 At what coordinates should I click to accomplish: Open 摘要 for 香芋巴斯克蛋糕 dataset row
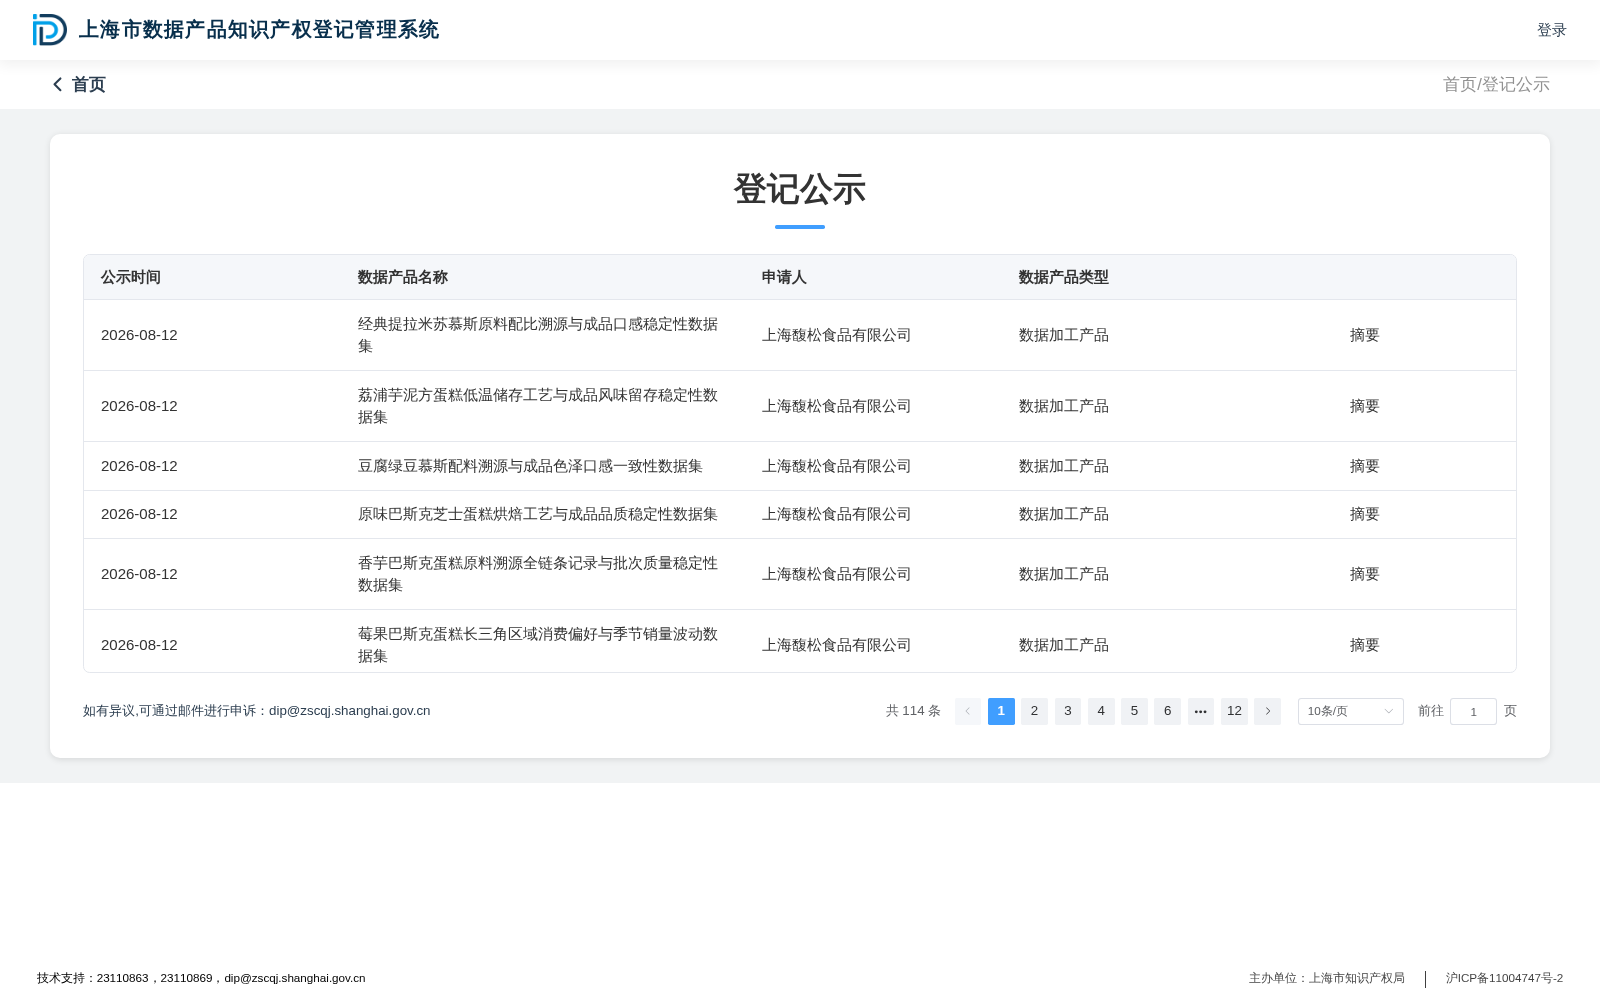(1364, 574)
